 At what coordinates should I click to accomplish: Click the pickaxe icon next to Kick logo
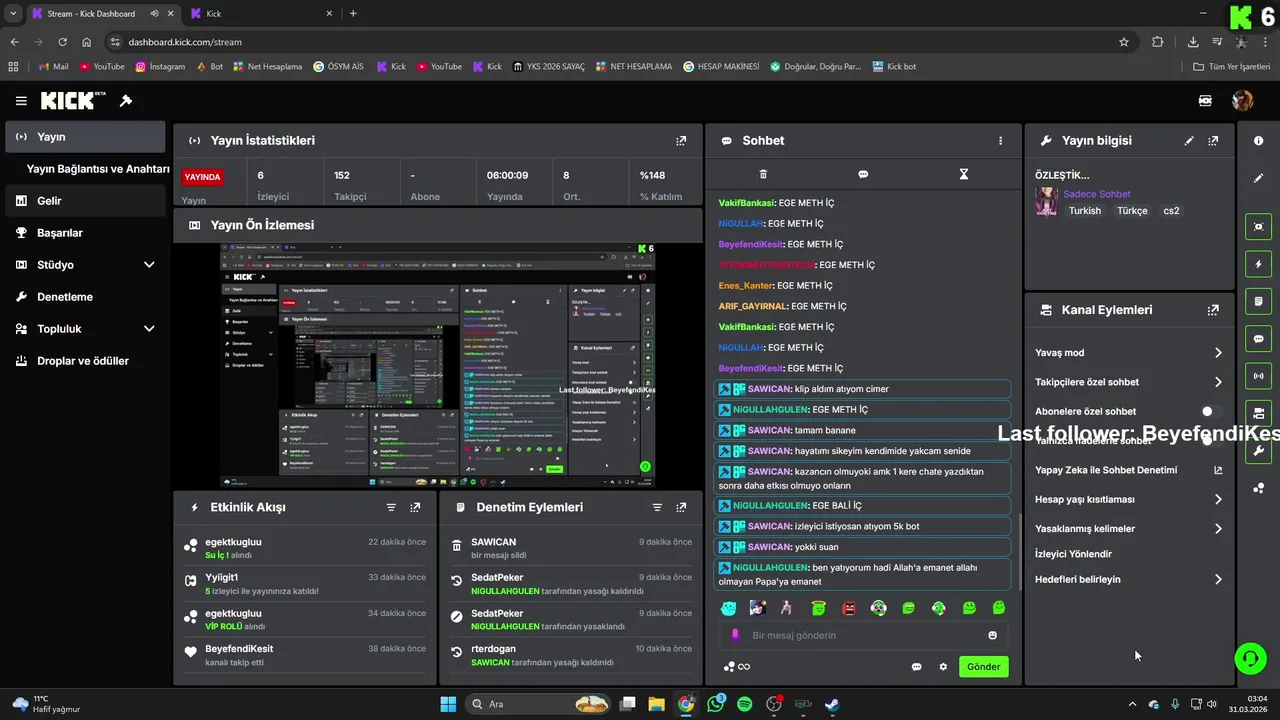(x=126, y=101)
